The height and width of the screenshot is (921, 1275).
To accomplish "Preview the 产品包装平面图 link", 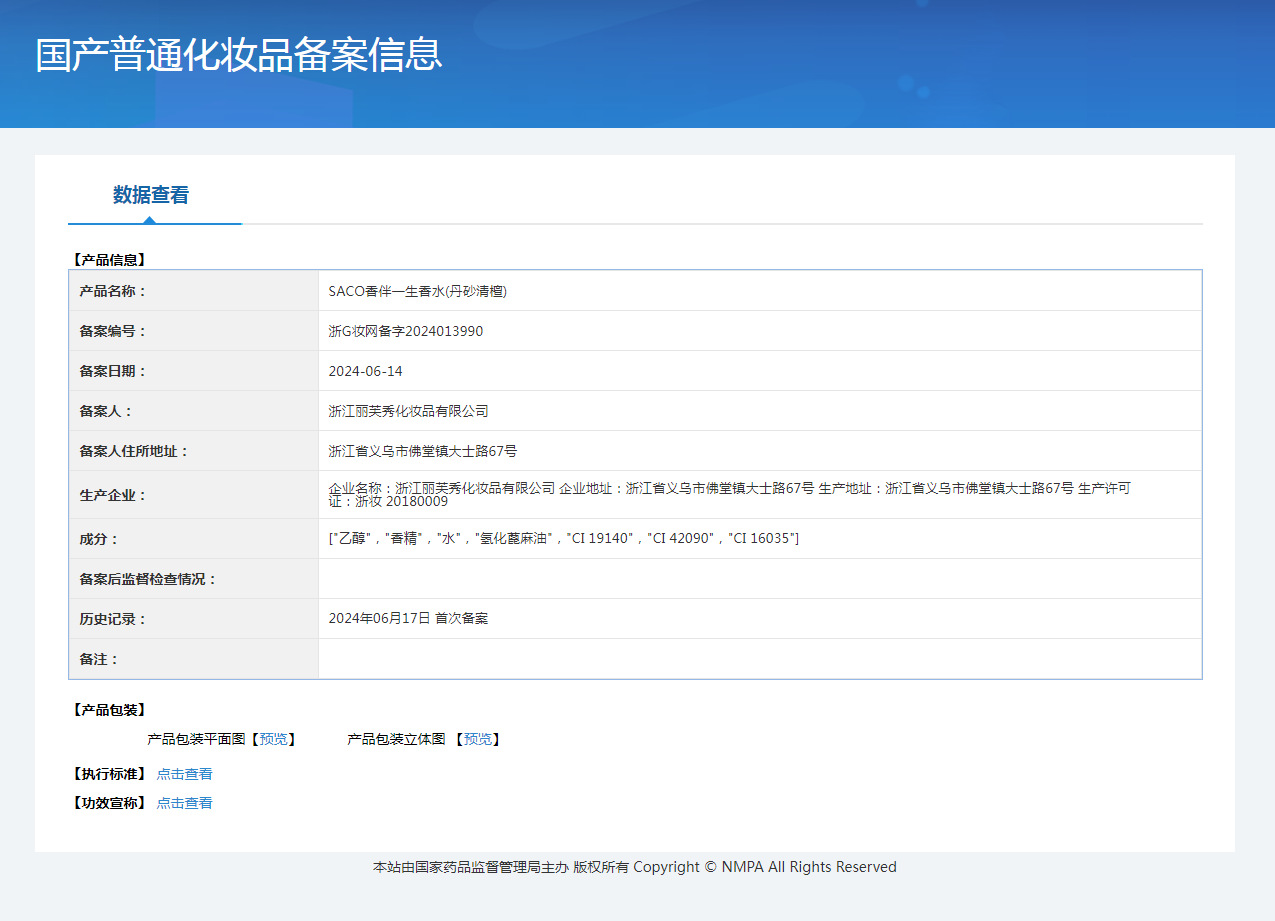I will click(273, 739).
